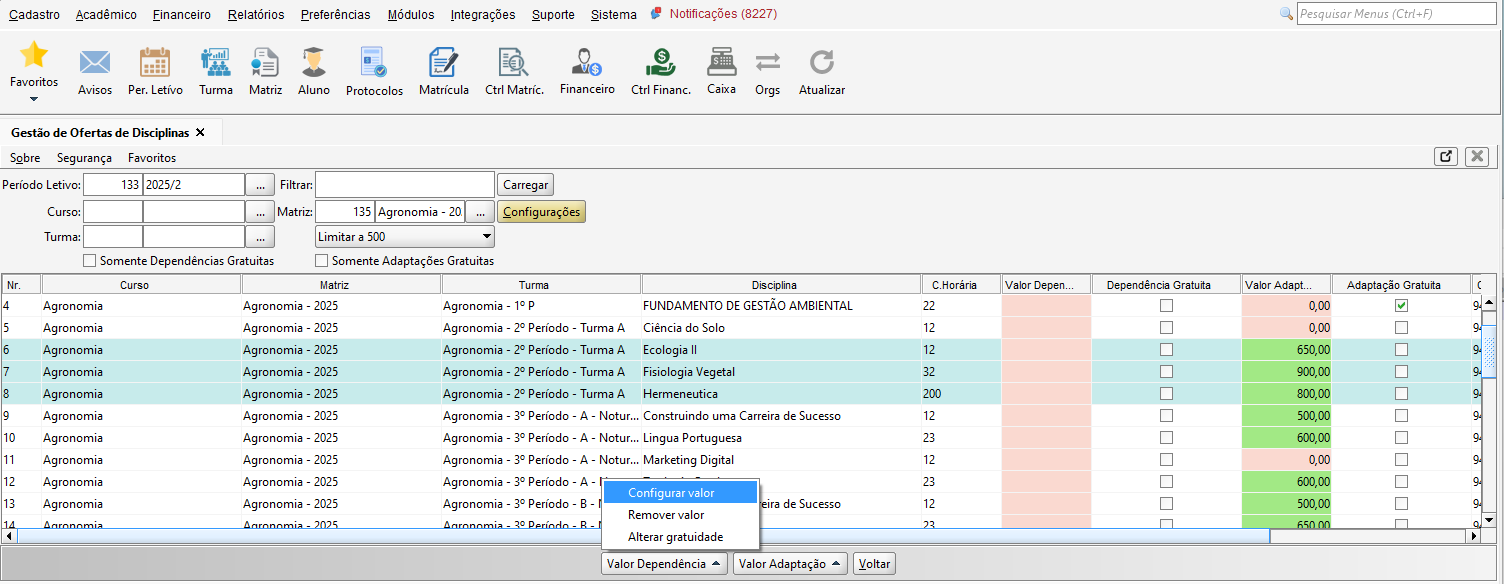Viewport: 1504px width, 584px height.
Task: Enable Somente Dependências Gratuitas checkbox
Action: coord(90,261)
